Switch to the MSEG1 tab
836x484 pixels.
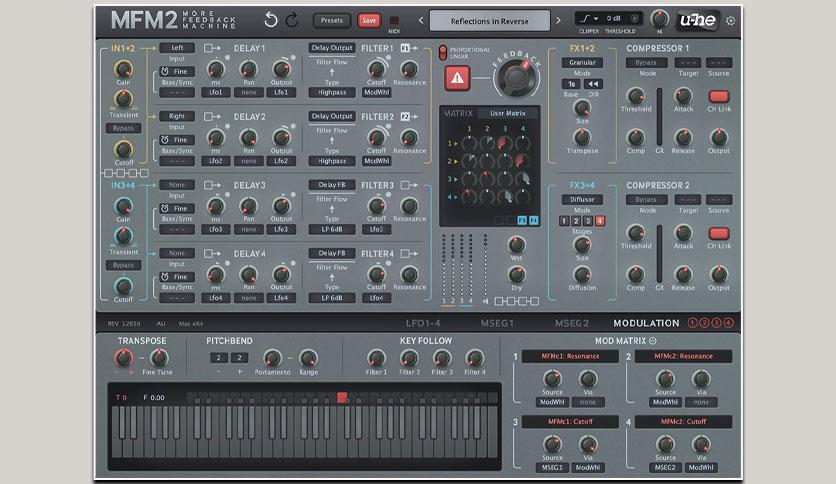point(497,323)
